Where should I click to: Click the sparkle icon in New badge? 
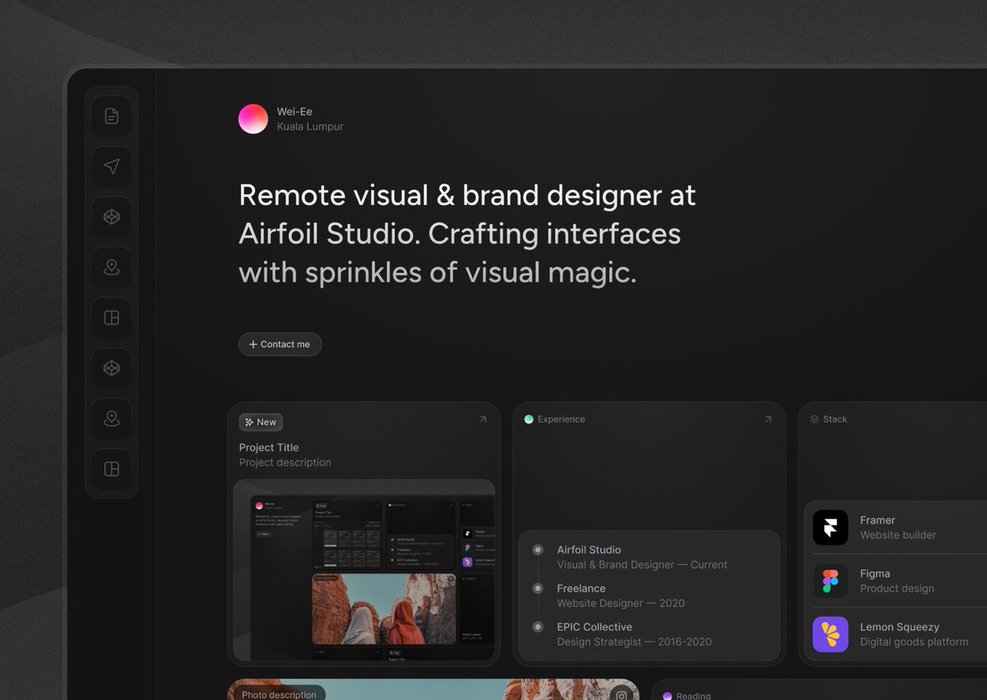(x=249, y=422)
